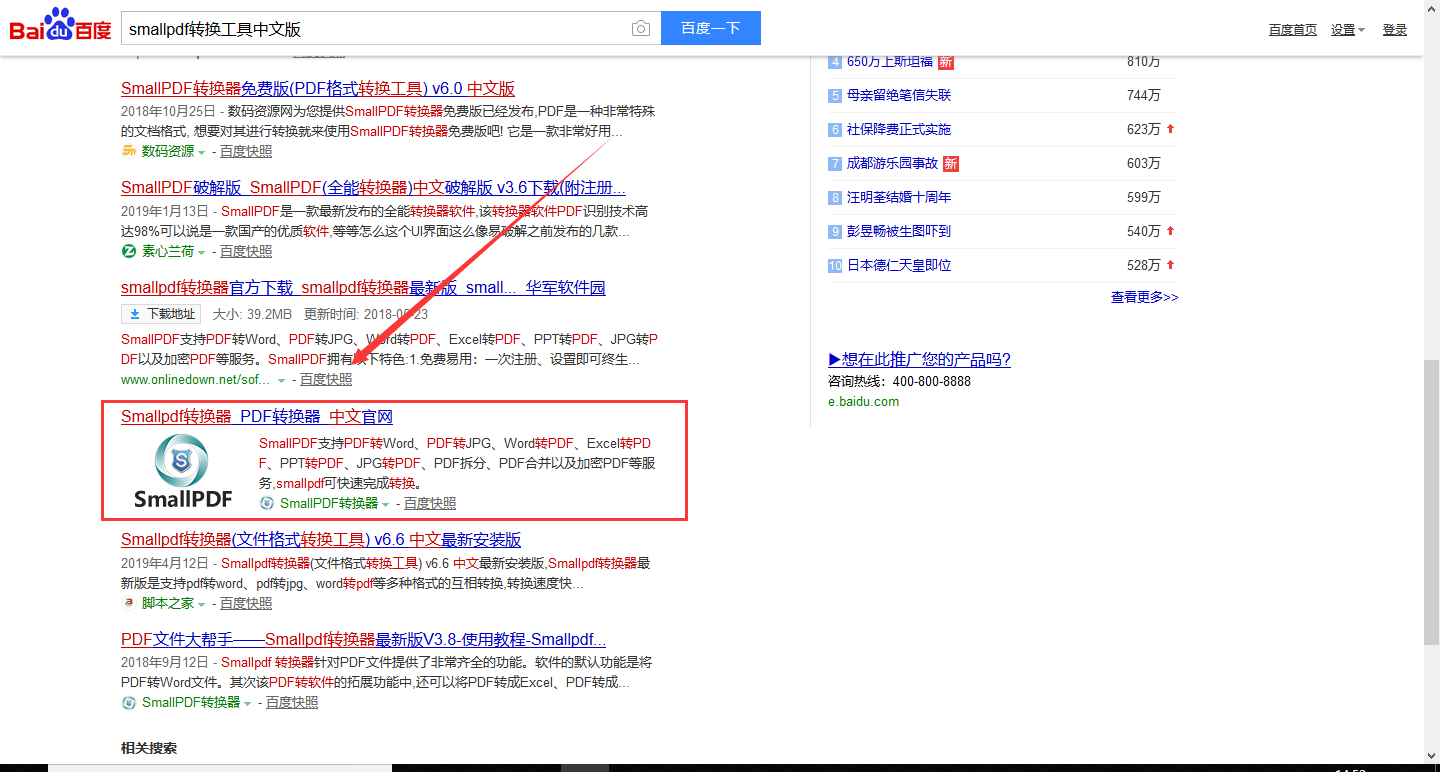
Task: Expand dropdown arrow next to 脚本之家
Action: pos(201,604)
